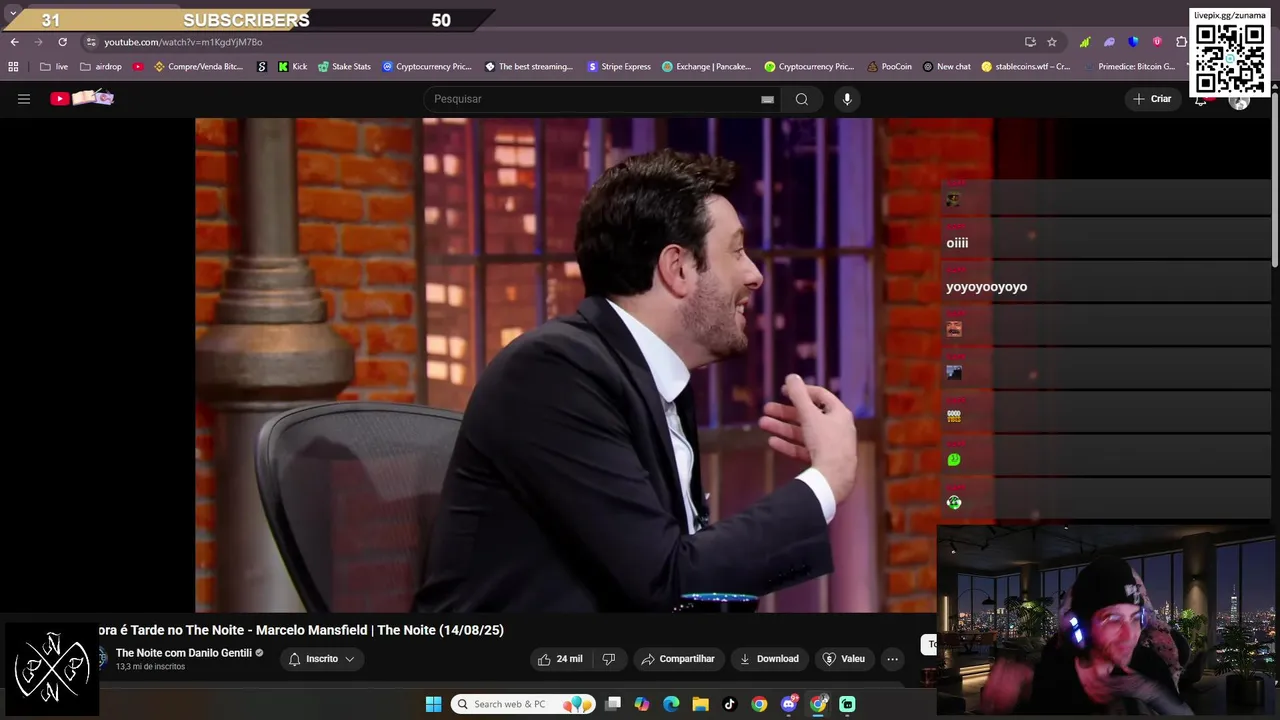This screenshot has width=1280, height=720.
Task: Open the 'airdrop' bookmarks folder
Action: pos(101,67)
